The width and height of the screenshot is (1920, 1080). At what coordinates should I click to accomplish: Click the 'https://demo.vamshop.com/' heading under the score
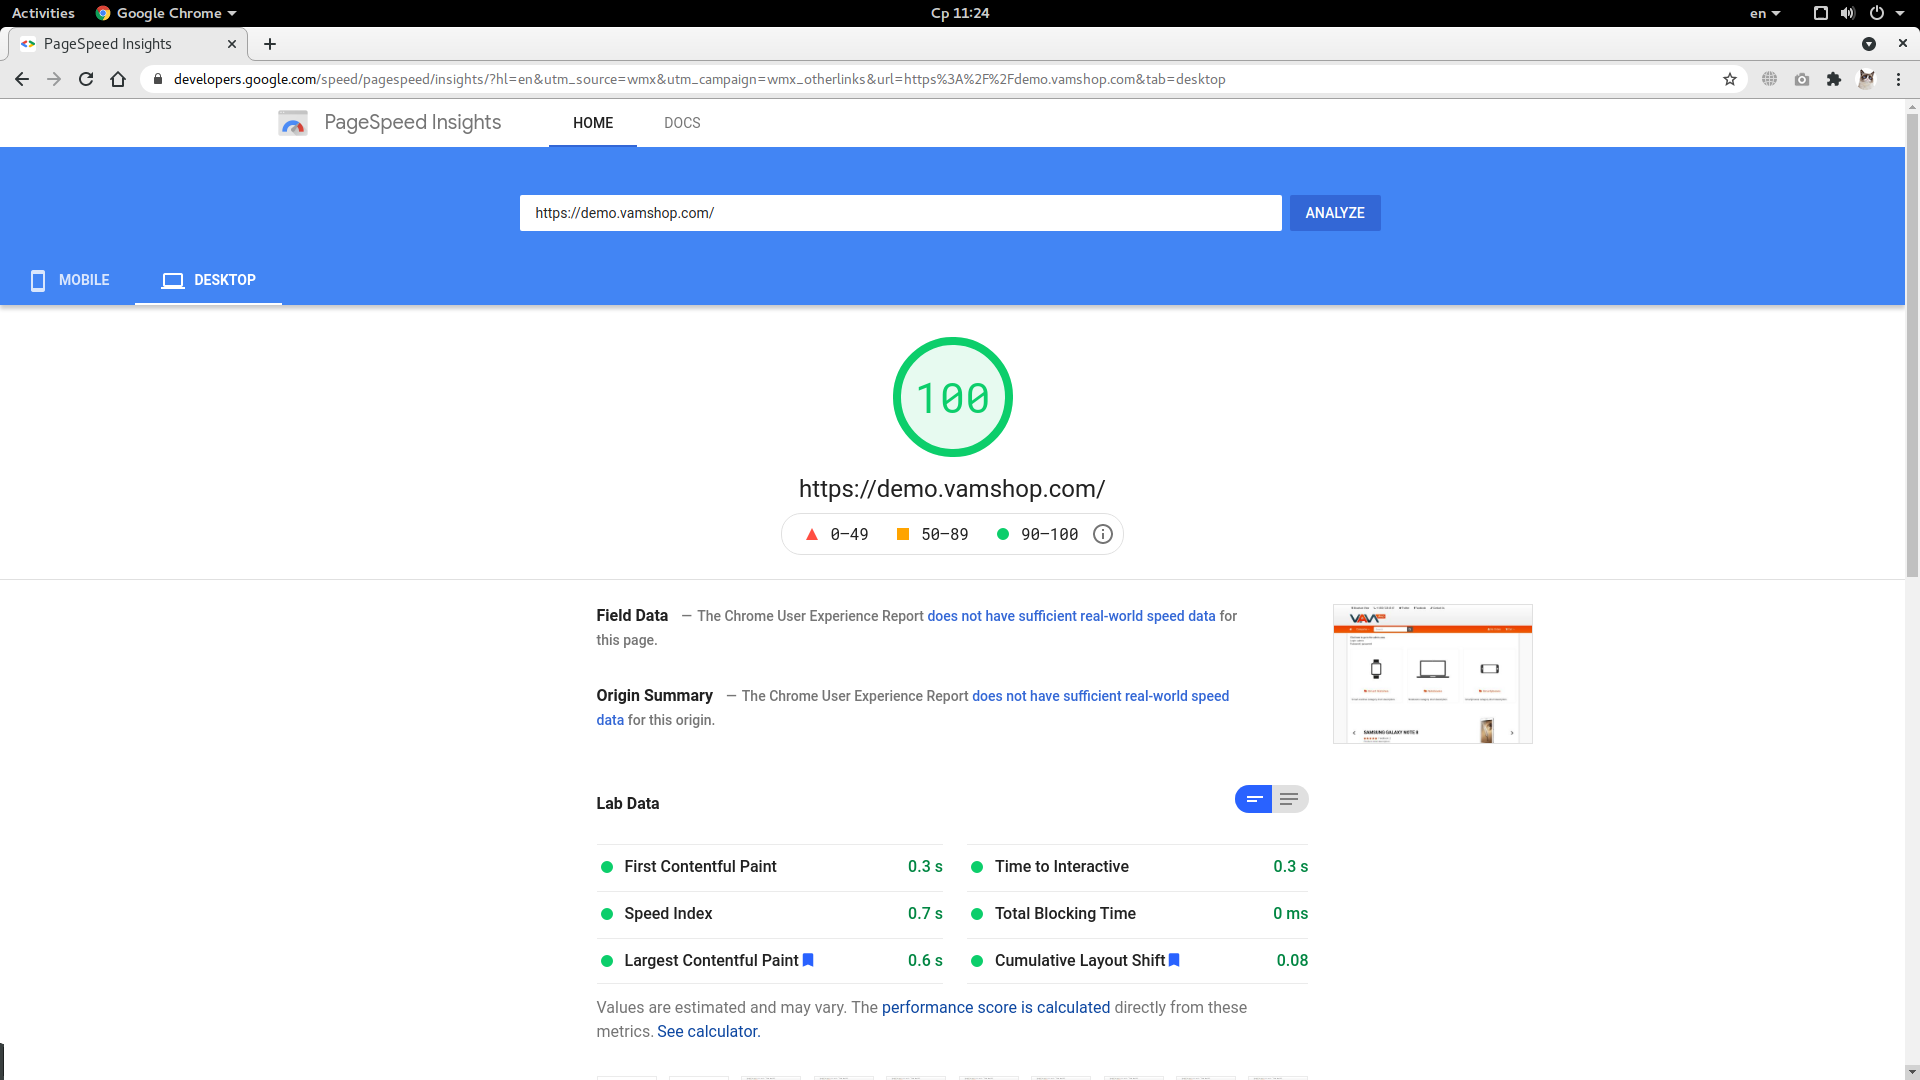[952, 489]
